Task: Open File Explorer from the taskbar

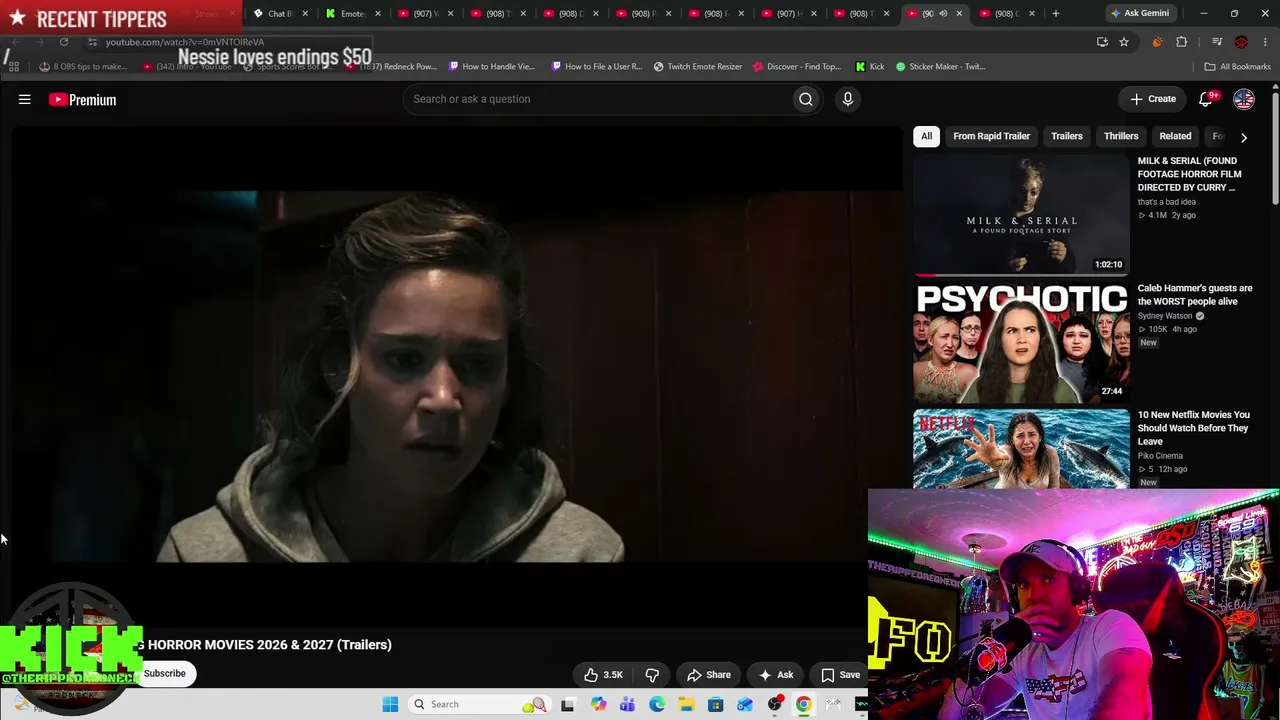Action: [x=686, y=704]
